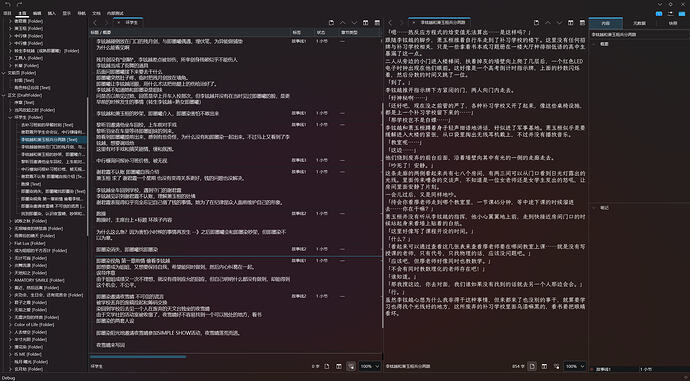Viewport: 690px width, 381px height.
Task: Go to next document in left editor
Action: [354, 22]
